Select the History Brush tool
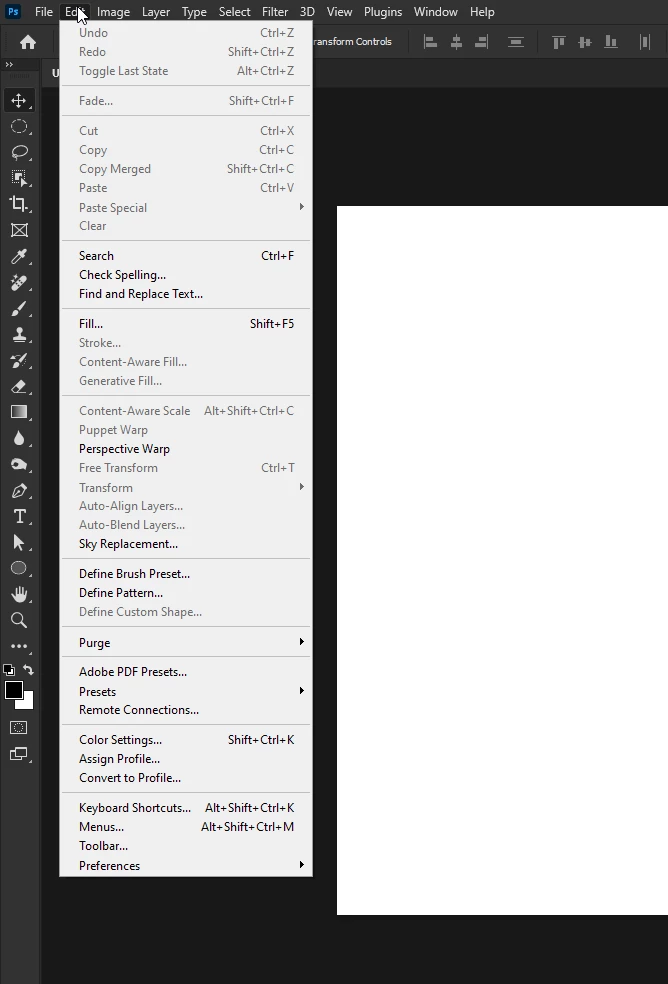This screenshot has width=668, height=984. point(19,360)
